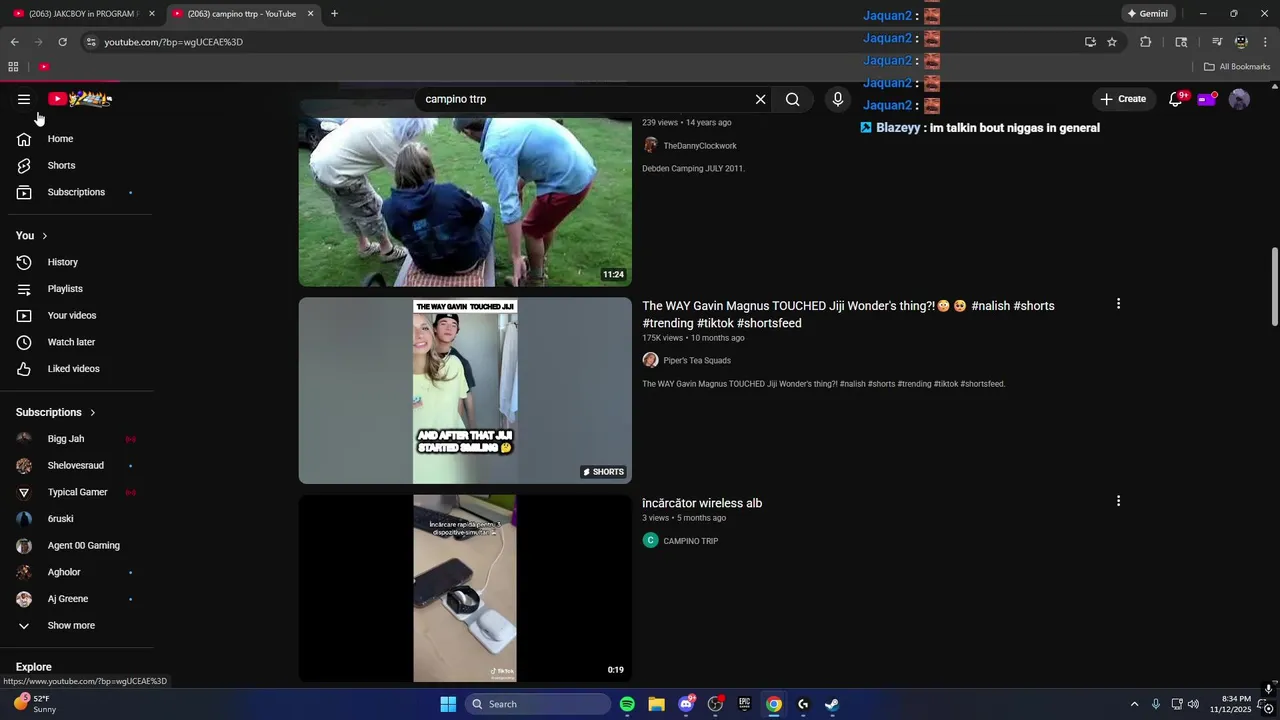Open TheDannyClockwork channel link
1280x720 pixels.
point(699,146)
